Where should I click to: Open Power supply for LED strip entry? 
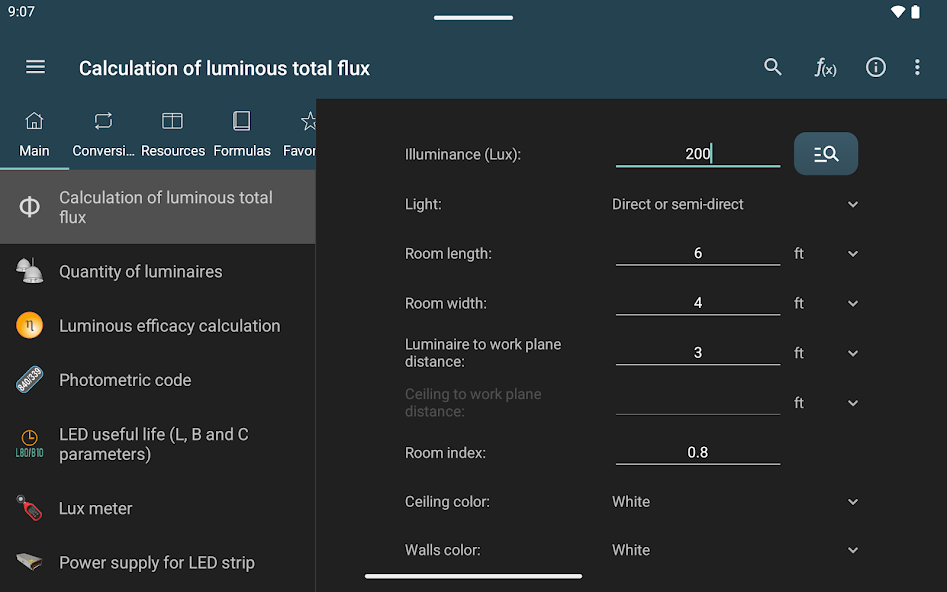pos(158,562)
